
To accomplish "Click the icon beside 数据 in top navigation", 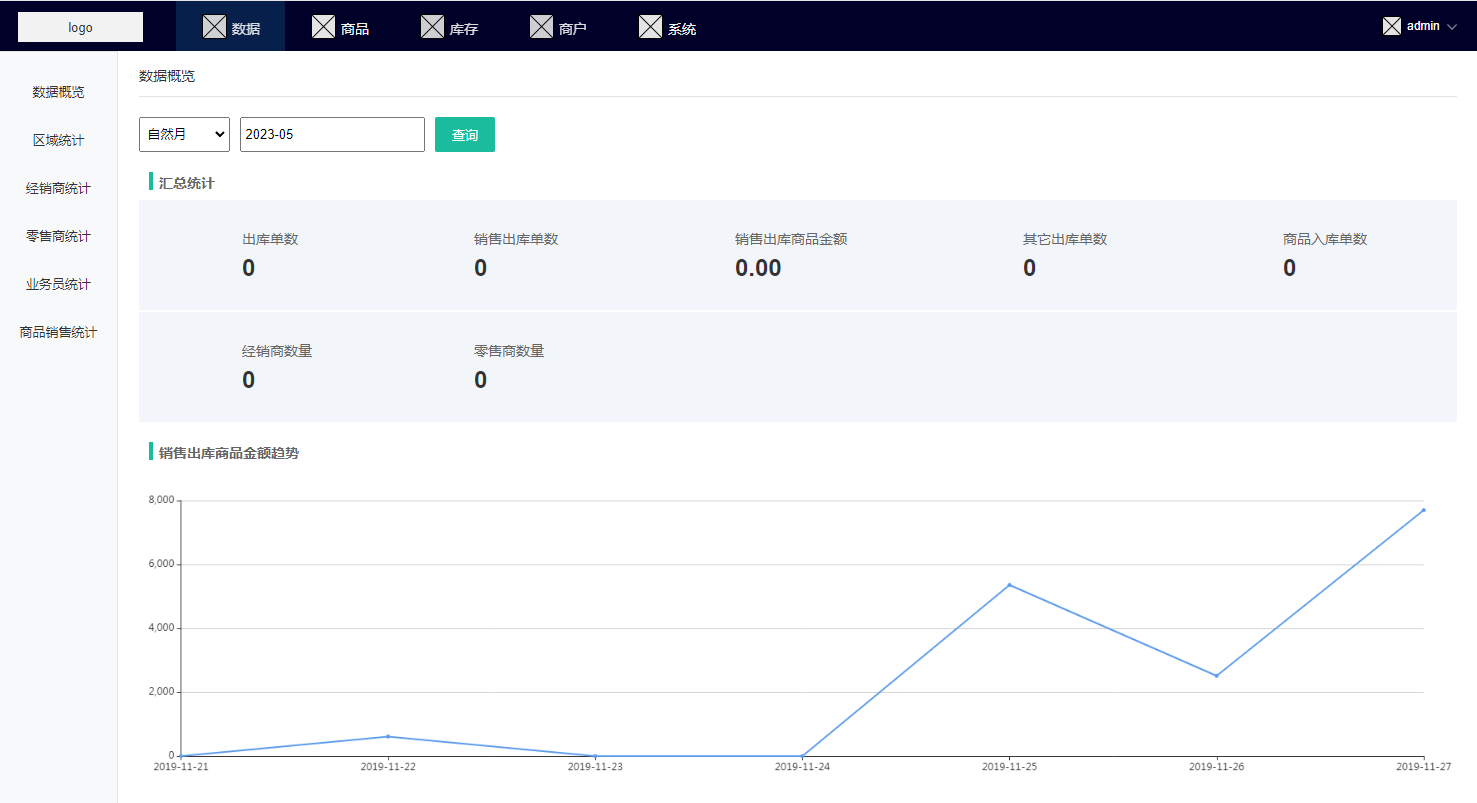I will coord(214,27).
